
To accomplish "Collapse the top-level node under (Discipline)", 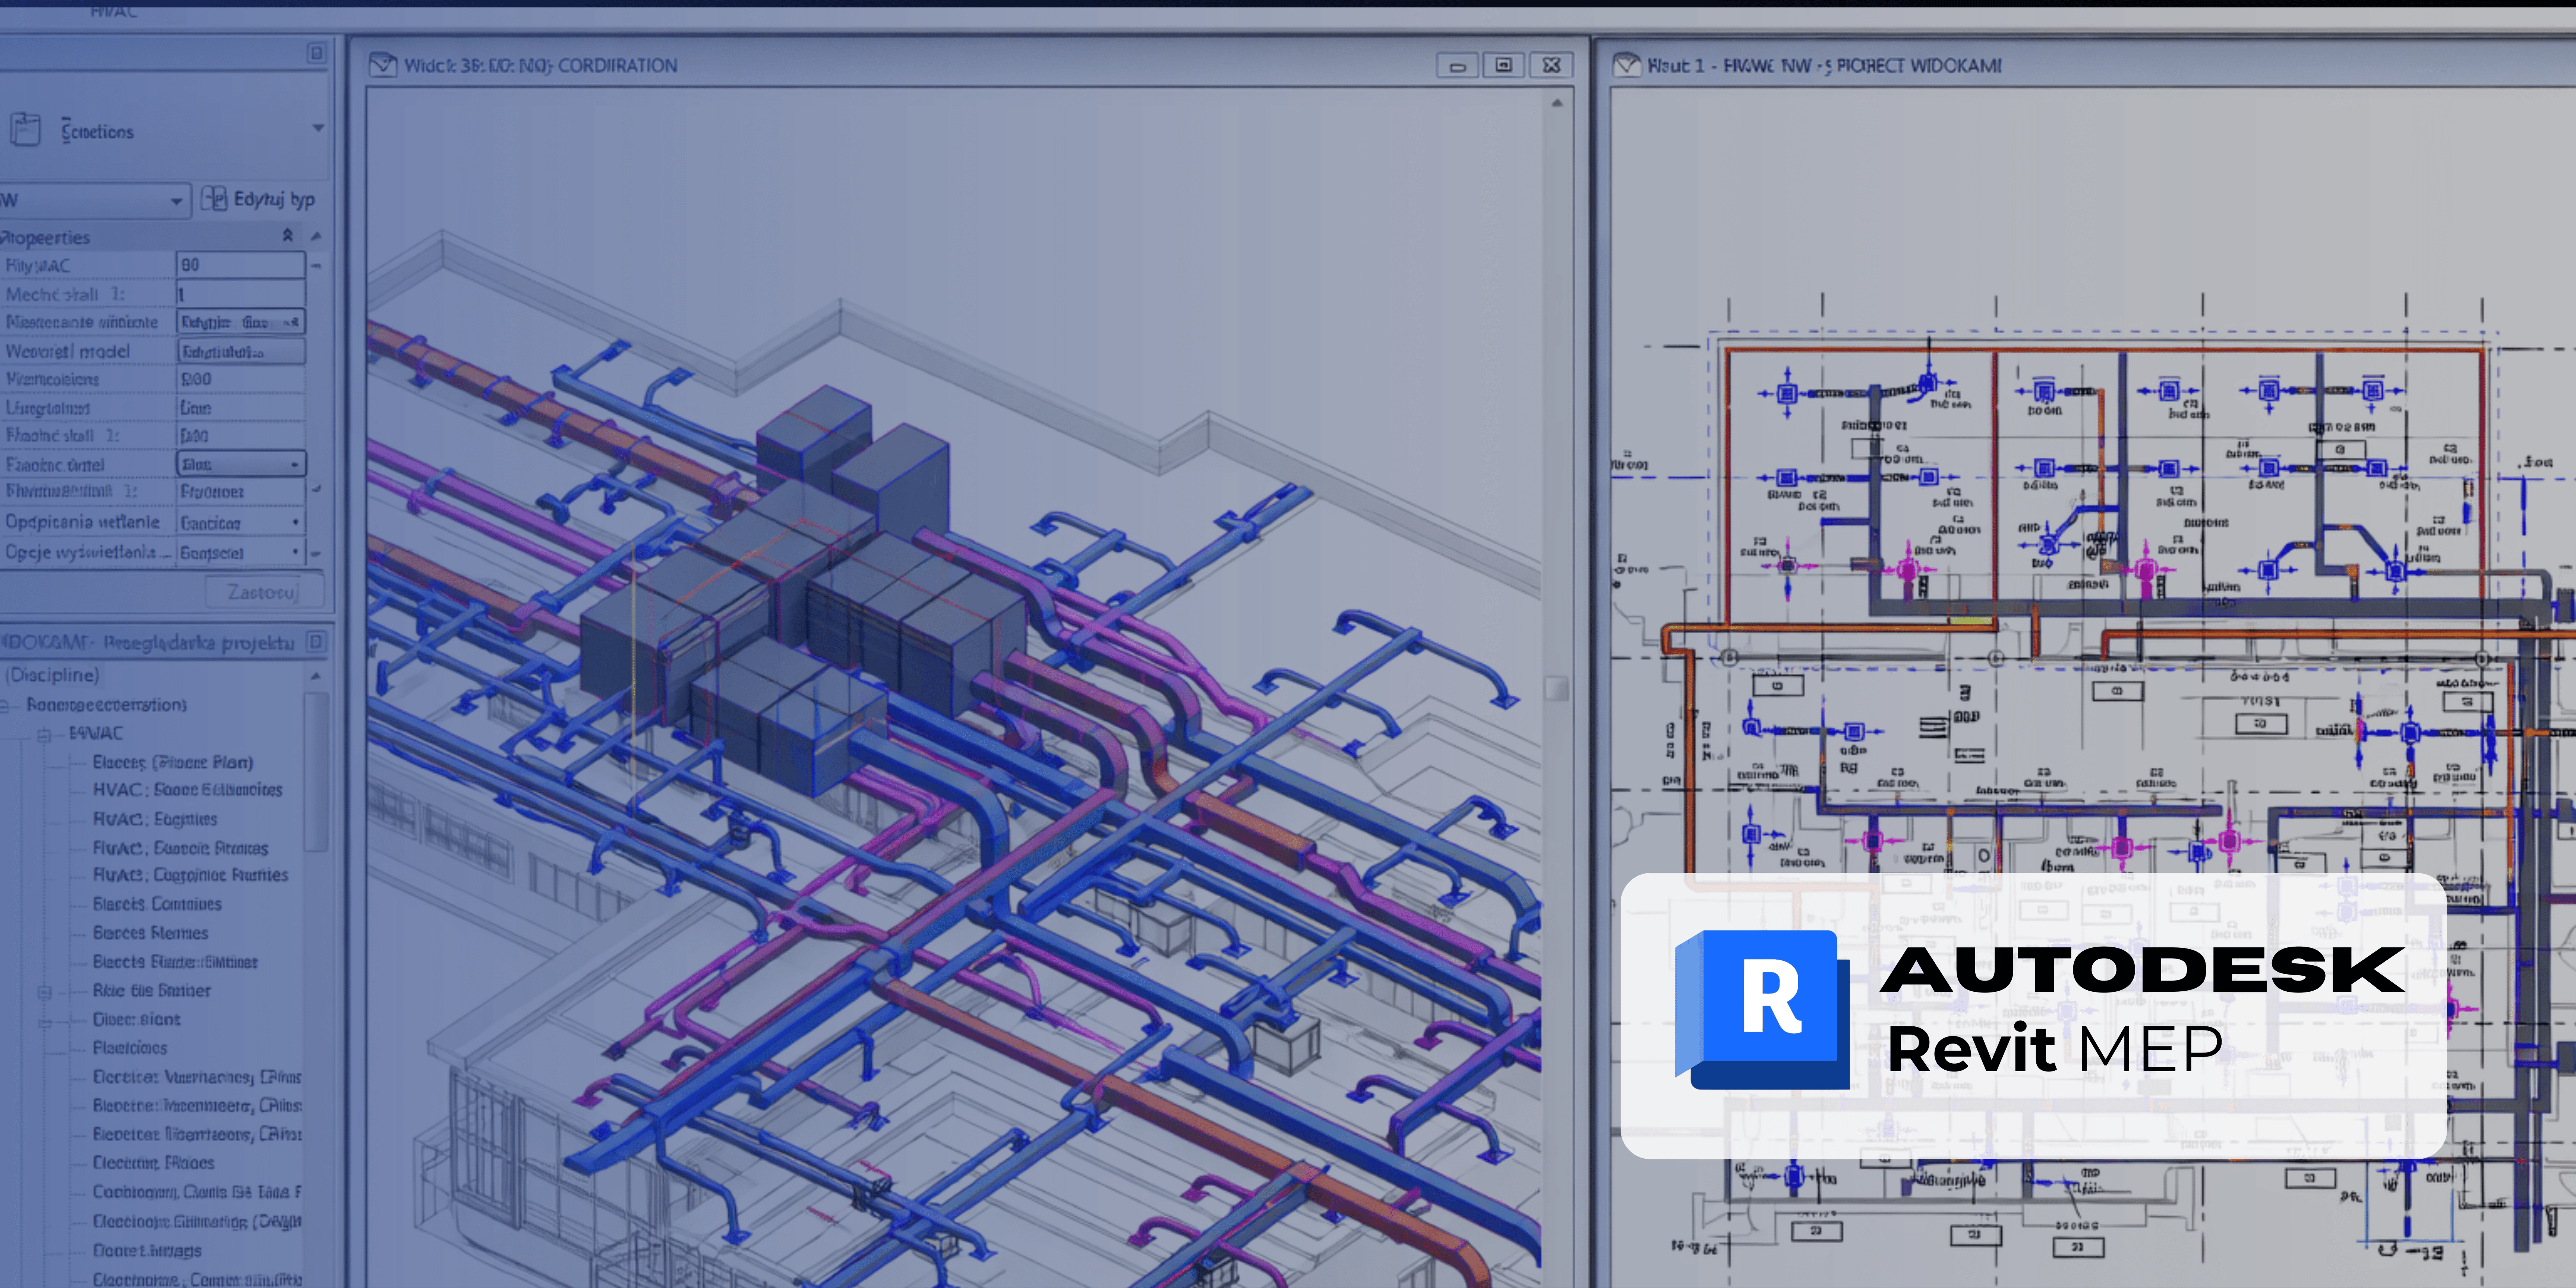I will click(x=5, y=706).
